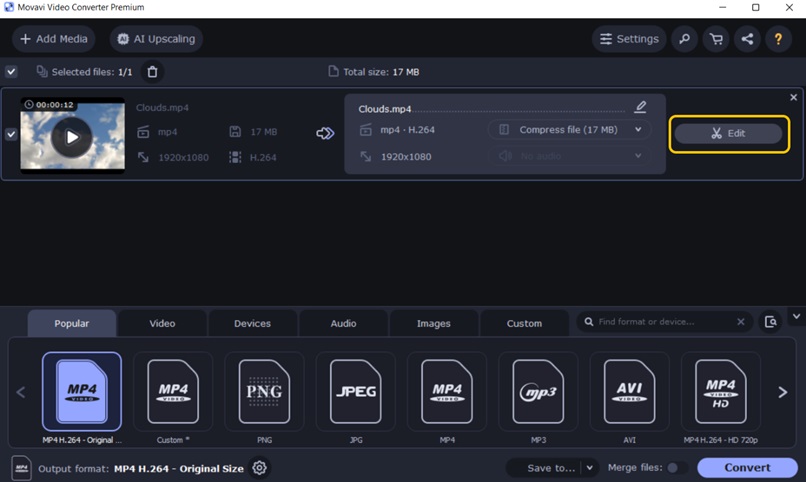Viewport: 806px width, 482px height.
Task: Open the Settings menu
Action: [629, 39]
